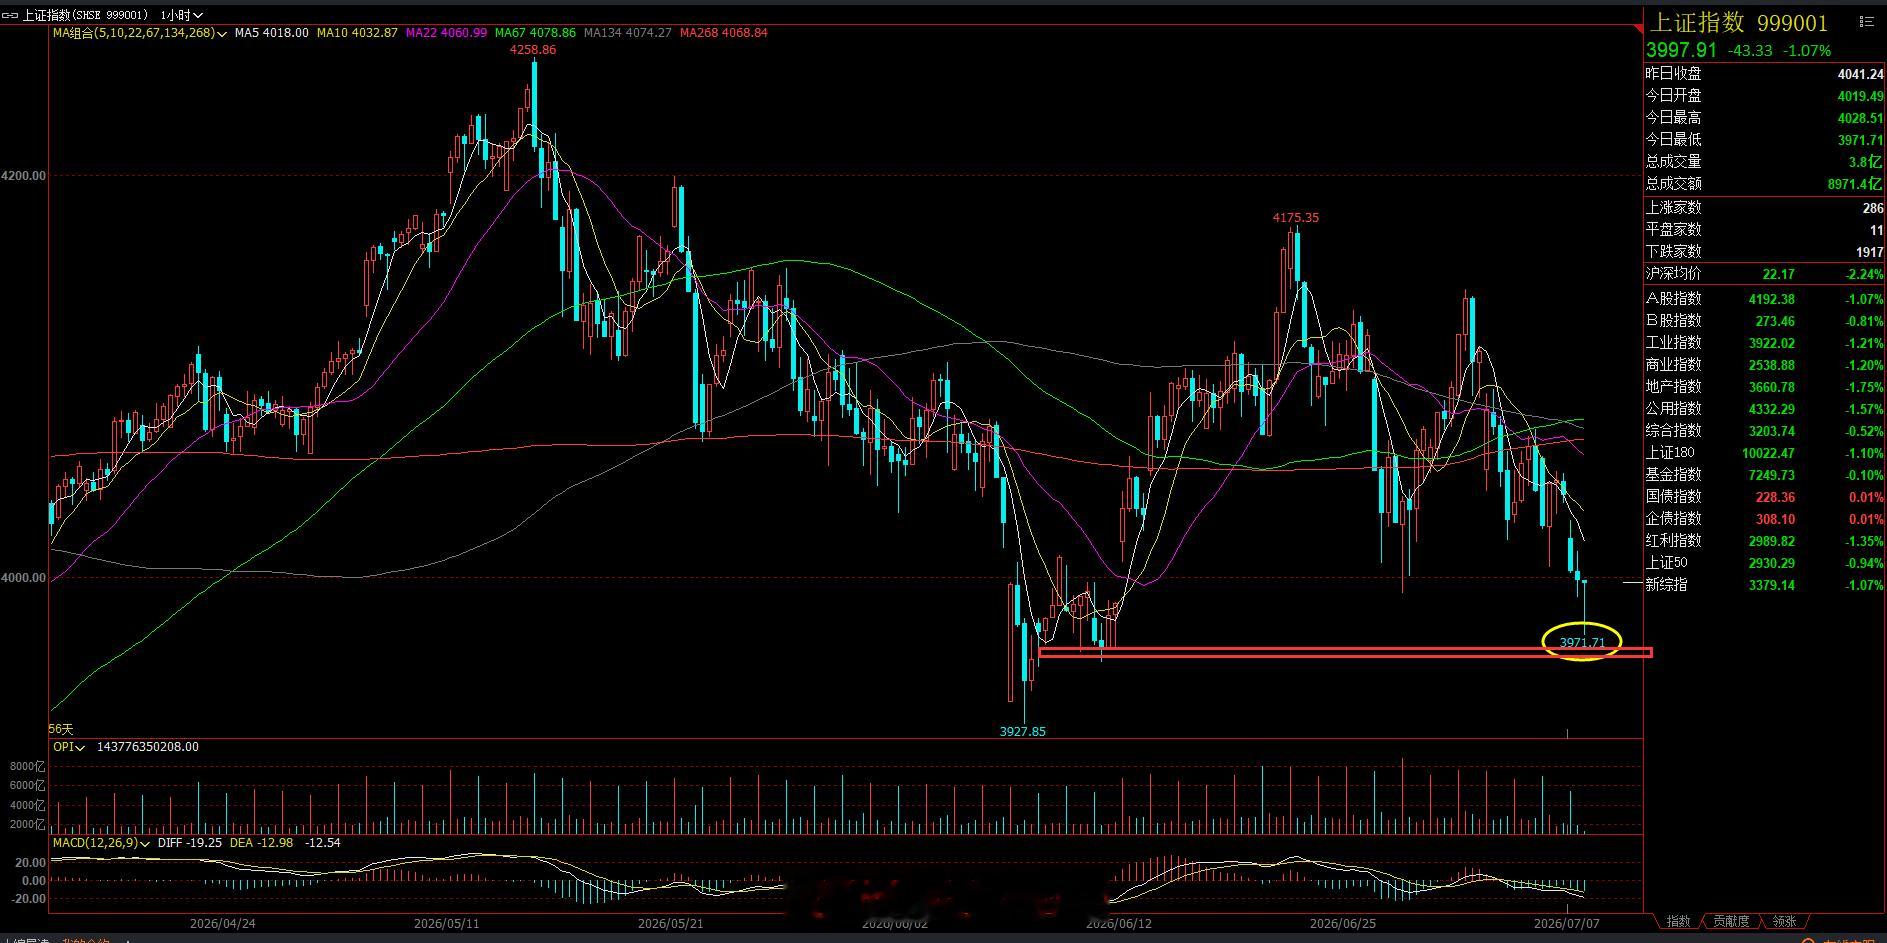This screenshot has width=1887, height=943.
Task: Open the 红利指数 row
Action: (x=1765, y=541)
